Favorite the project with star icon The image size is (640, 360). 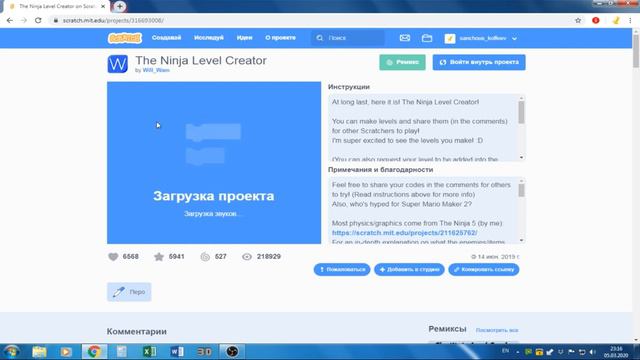click(159, 257)
